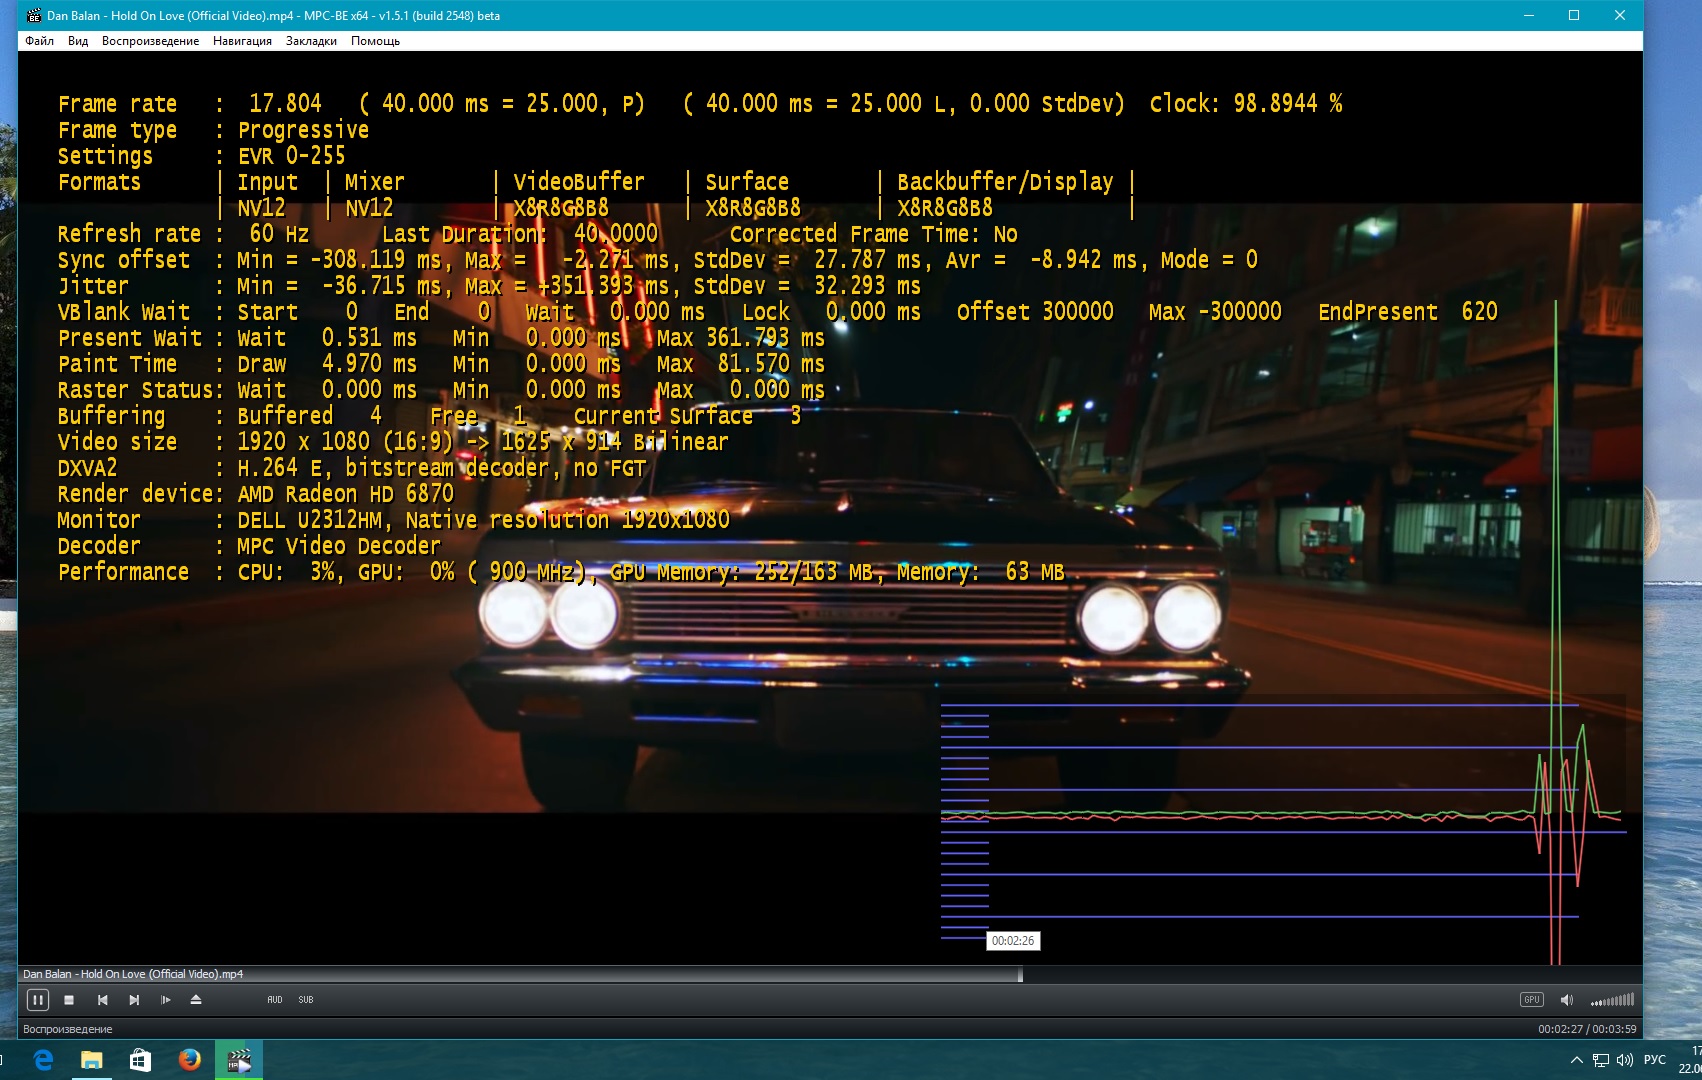Screen dimensions: 1702x1080
Task: Click the MPC-BE taskbar icon
Action: point(239,1060)
